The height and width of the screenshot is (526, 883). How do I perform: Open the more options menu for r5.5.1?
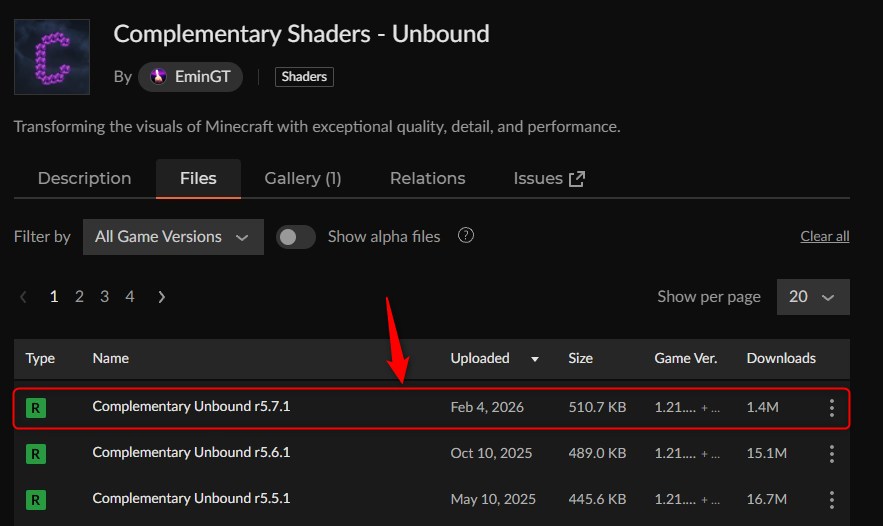pyautogui.click(x=832, y=500)
